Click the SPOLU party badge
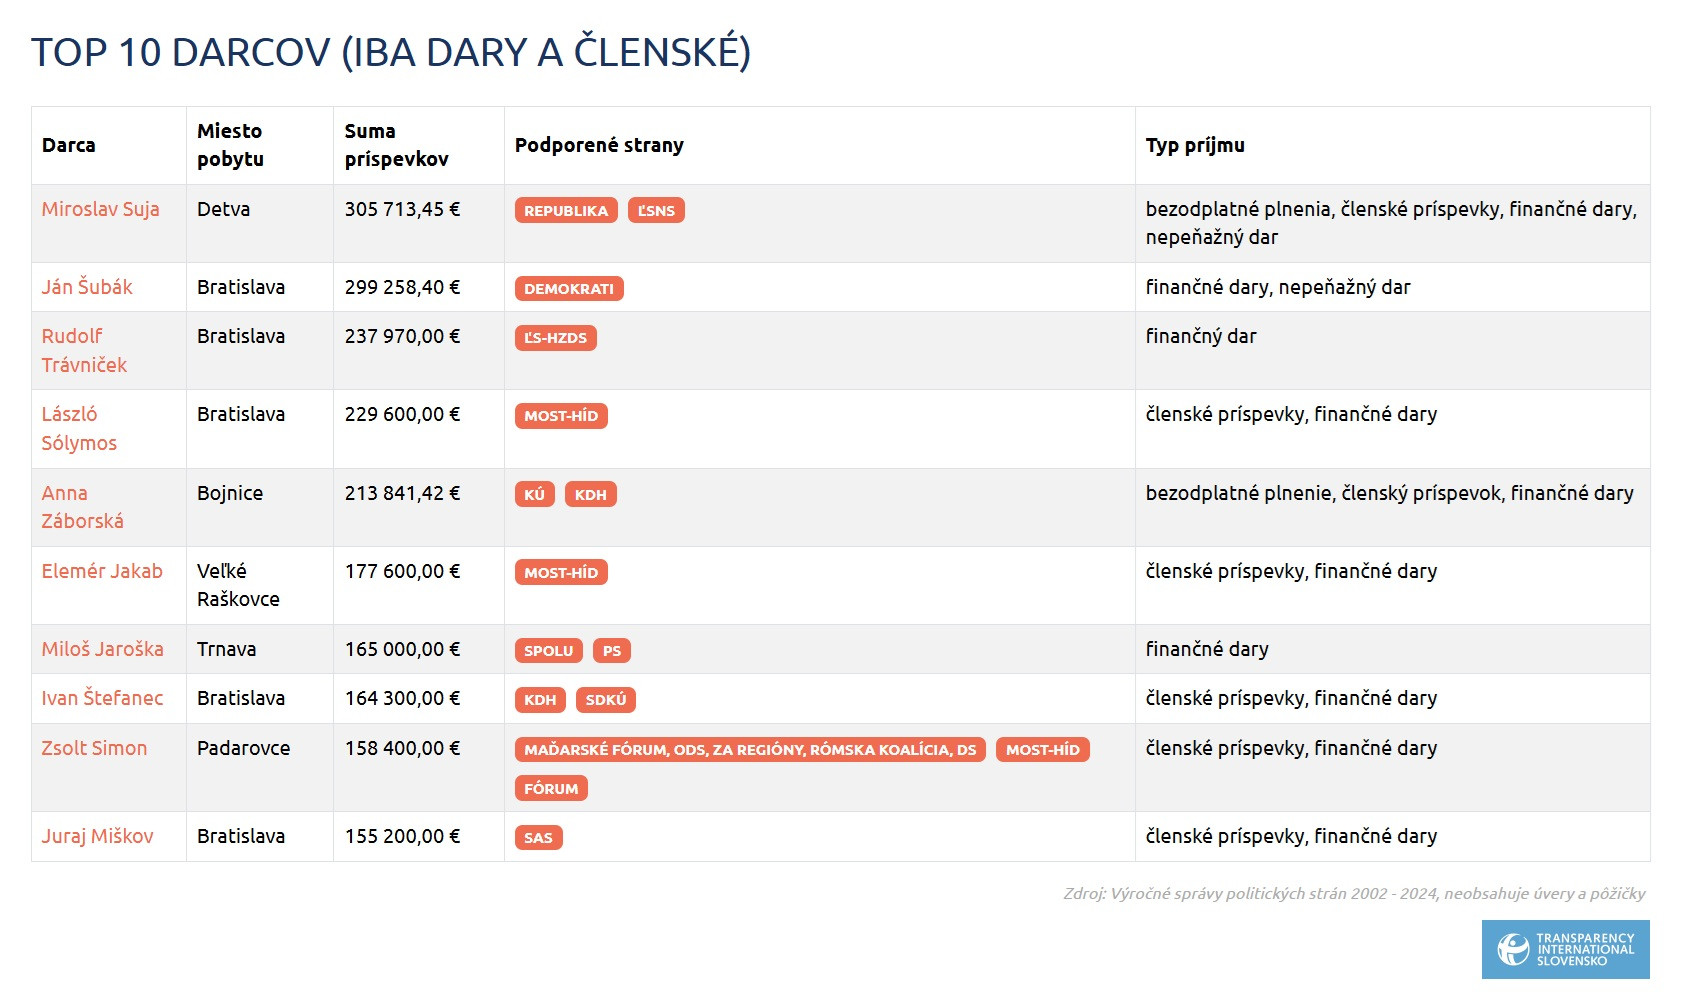1683x999 pixels. (548, 651)
